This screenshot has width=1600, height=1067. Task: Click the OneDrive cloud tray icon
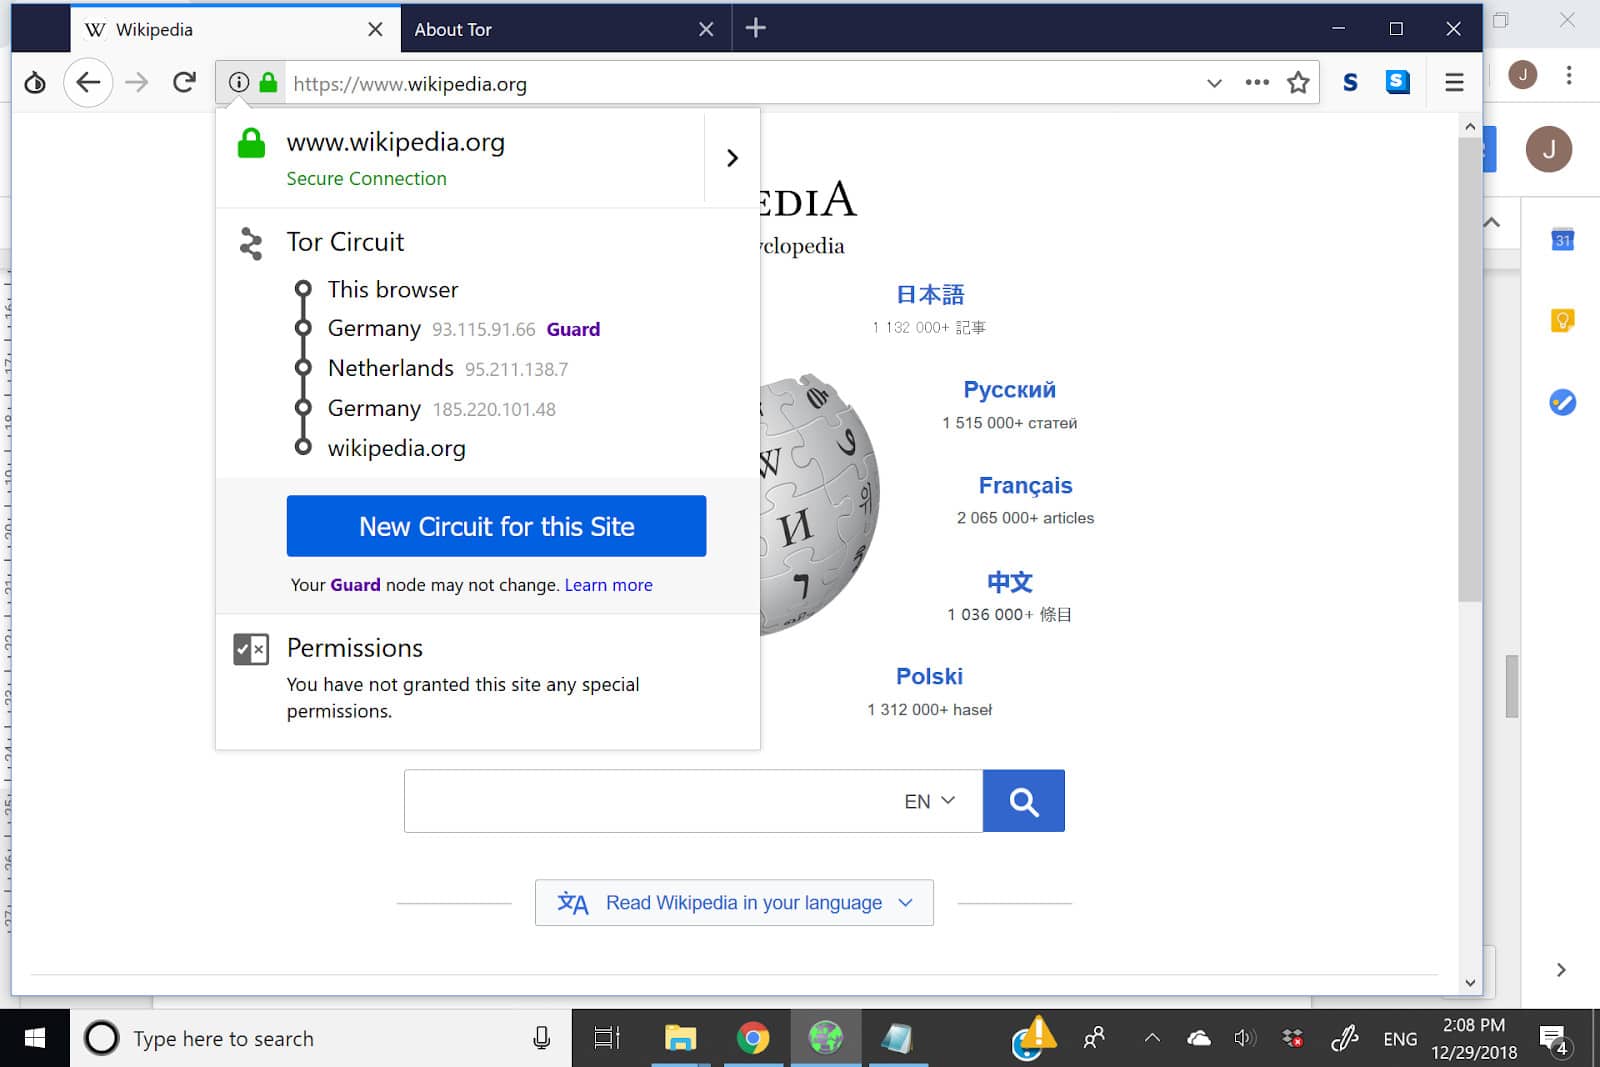[1198, 1038]
